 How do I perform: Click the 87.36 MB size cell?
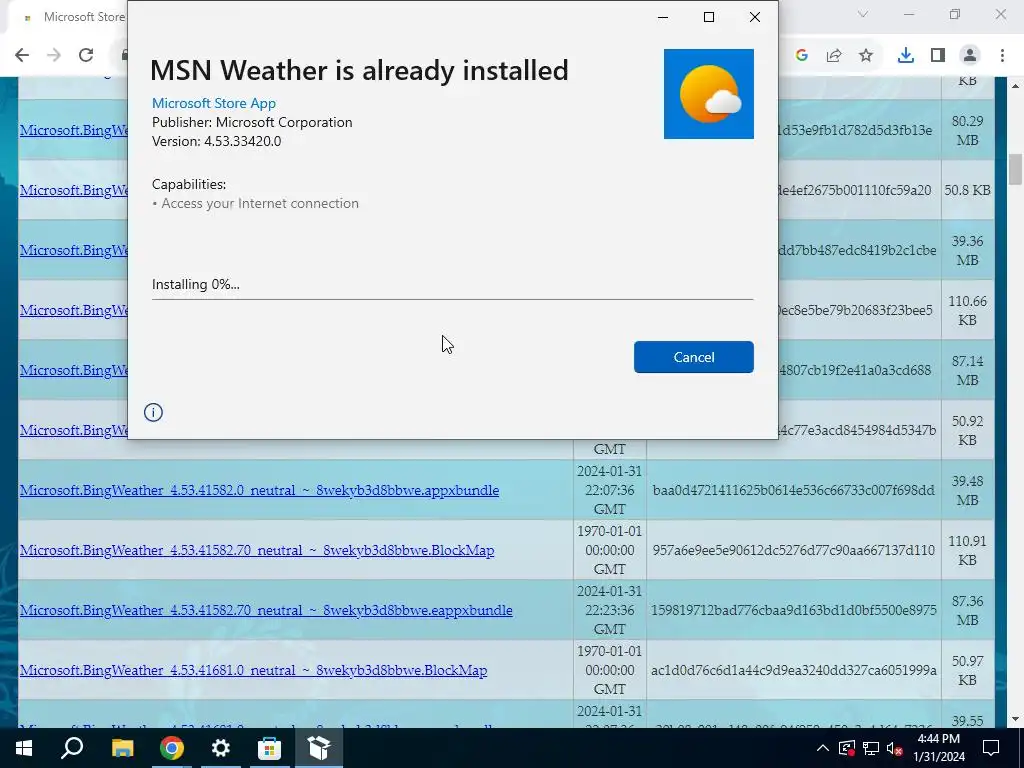point(967,611)
